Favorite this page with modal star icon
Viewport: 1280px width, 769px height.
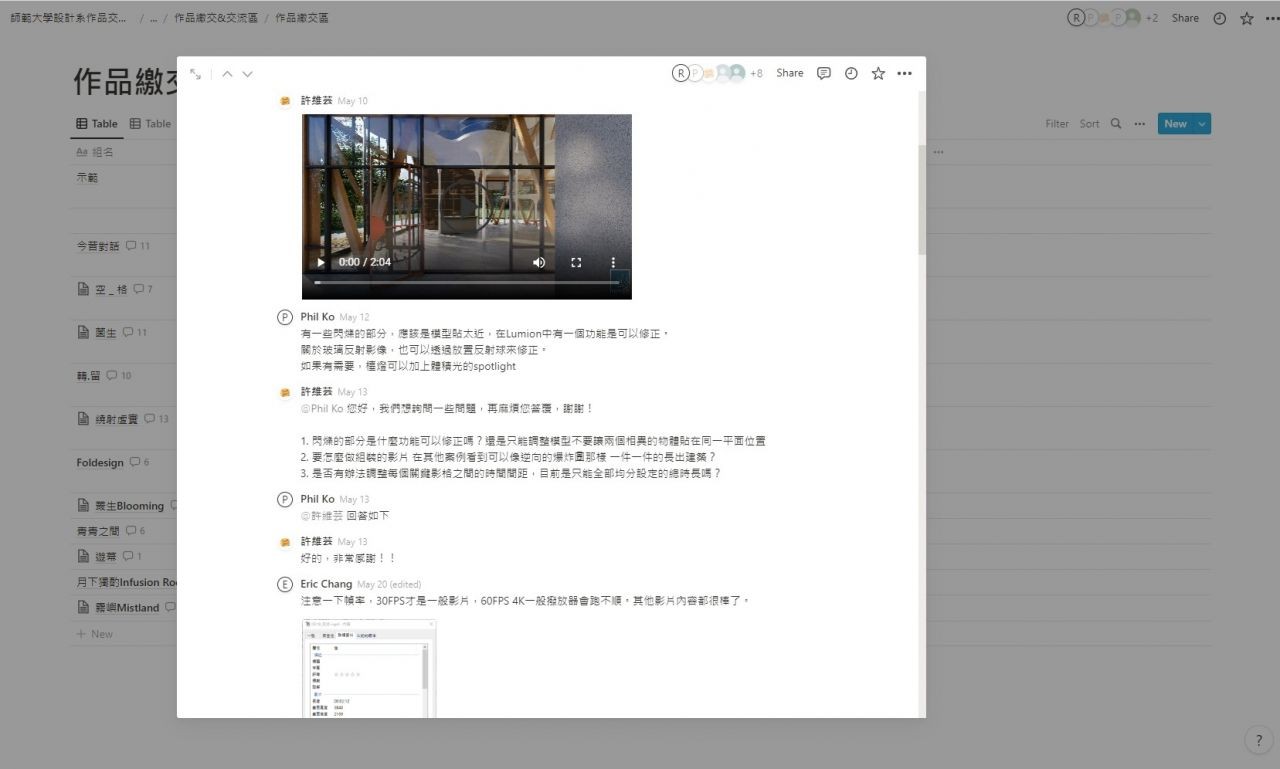878,73
